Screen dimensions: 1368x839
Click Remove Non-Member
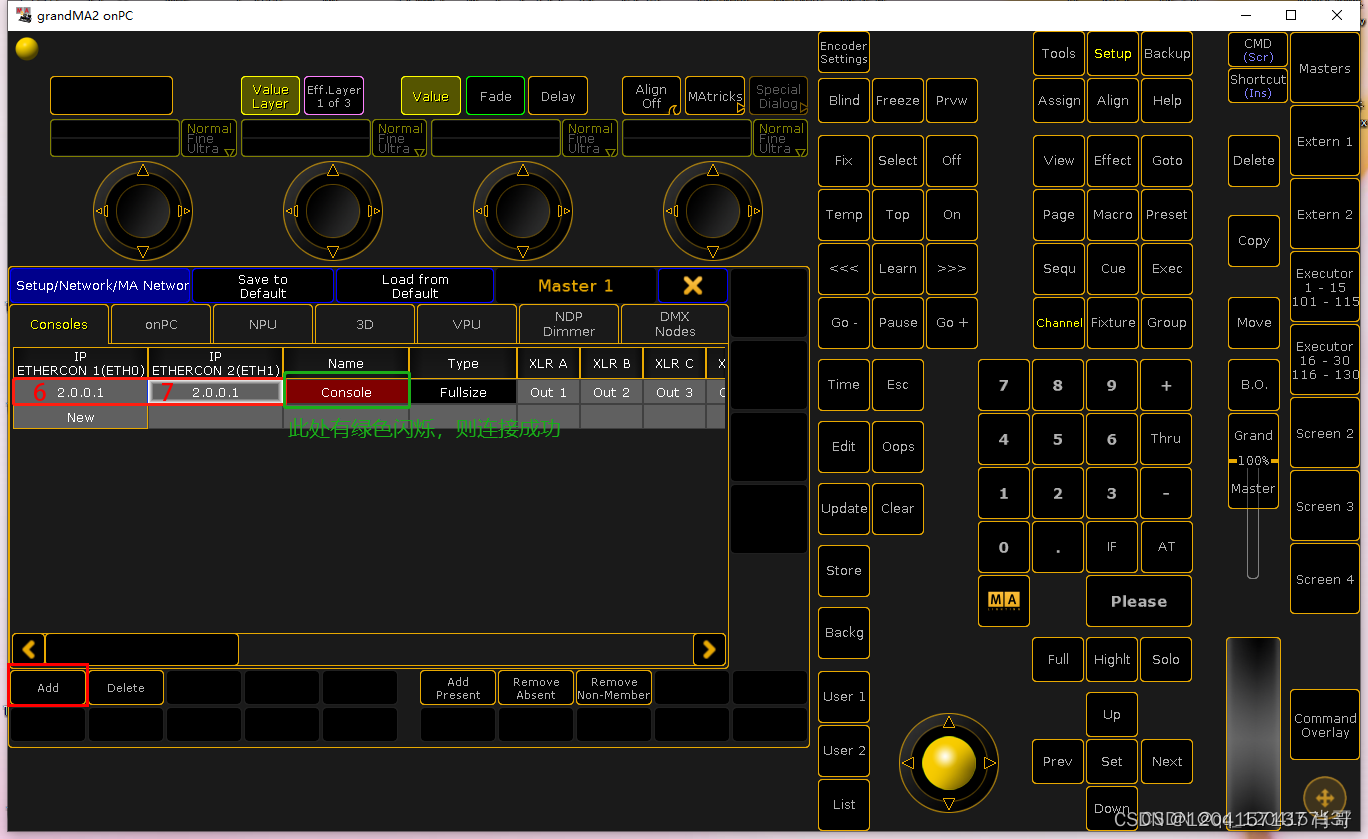pos(614,688)
